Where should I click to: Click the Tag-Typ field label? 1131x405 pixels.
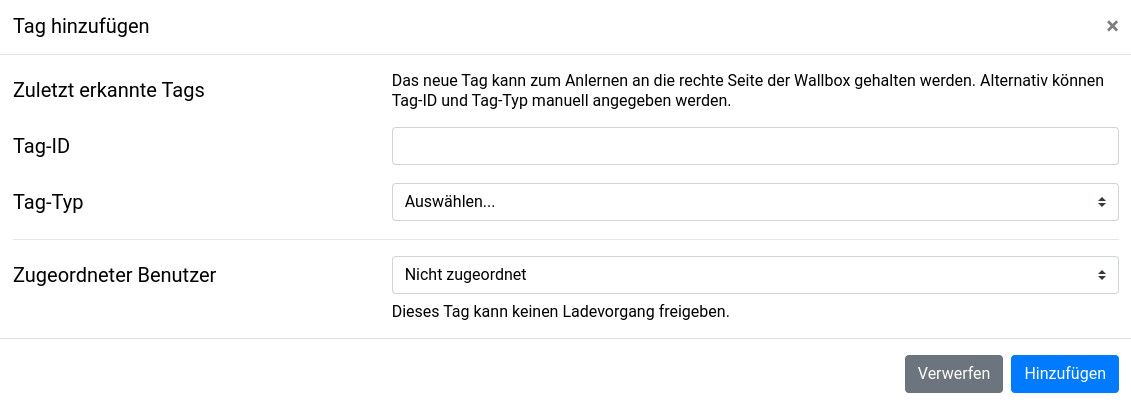pyautogui.click(x=48, y=202)
